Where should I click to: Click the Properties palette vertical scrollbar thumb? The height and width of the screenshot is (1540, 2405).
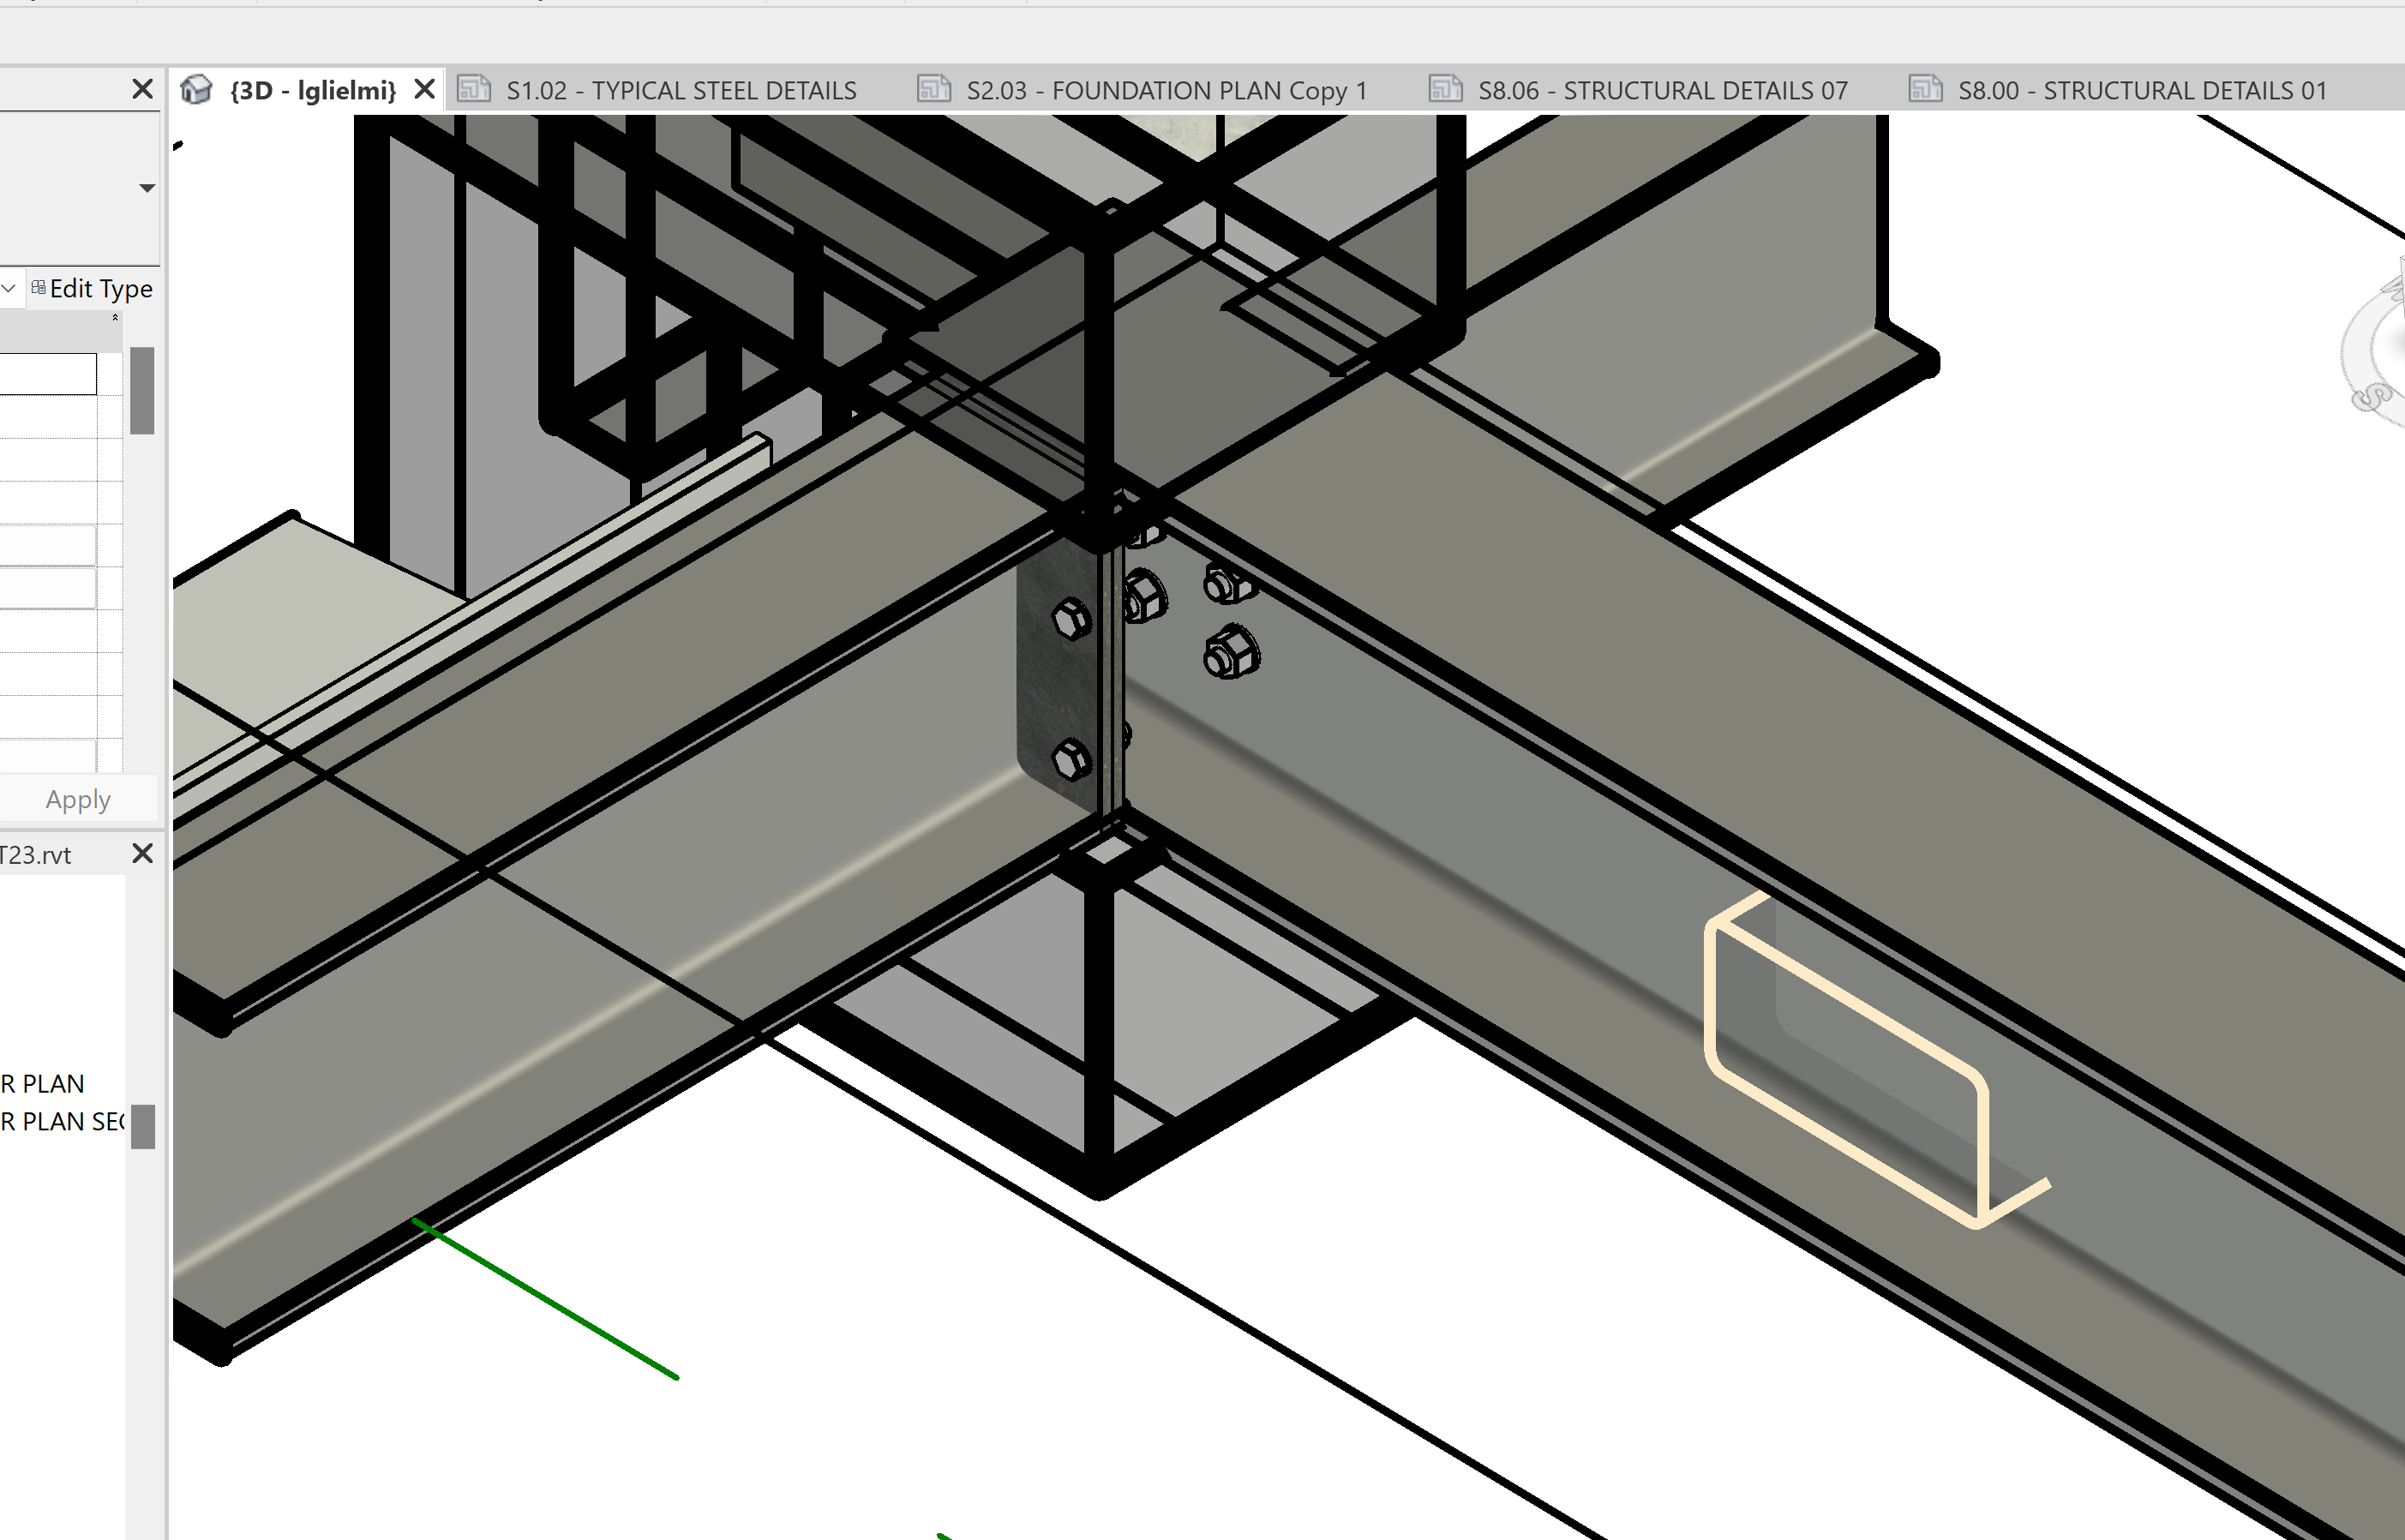pyautogui.click(x=142, y=390)
